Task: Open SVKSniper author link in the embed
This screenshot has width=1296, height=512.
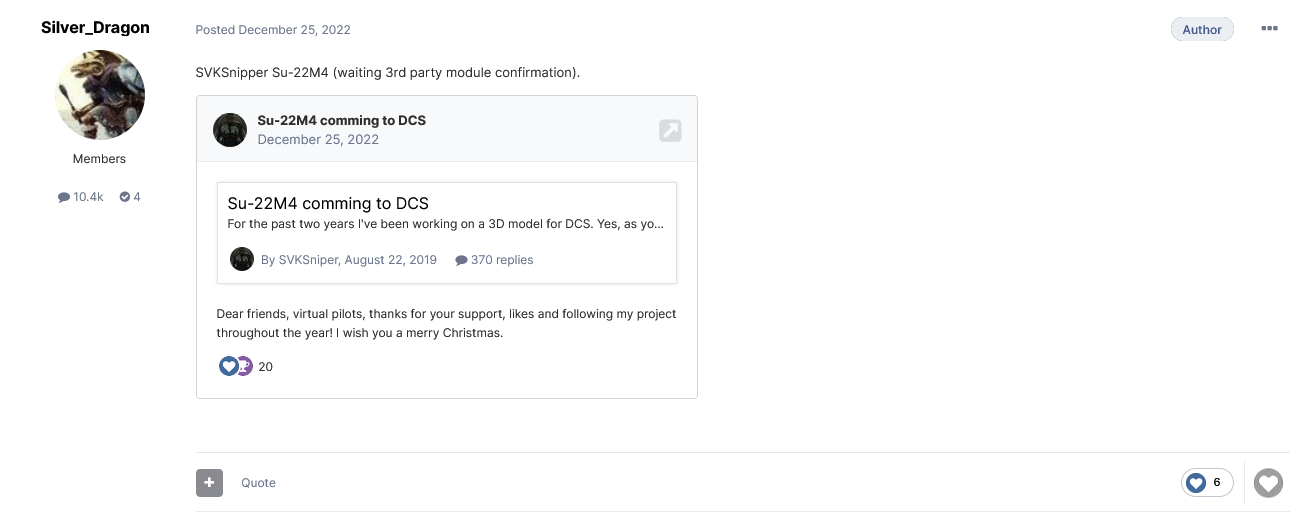Action: coord(308,260)
